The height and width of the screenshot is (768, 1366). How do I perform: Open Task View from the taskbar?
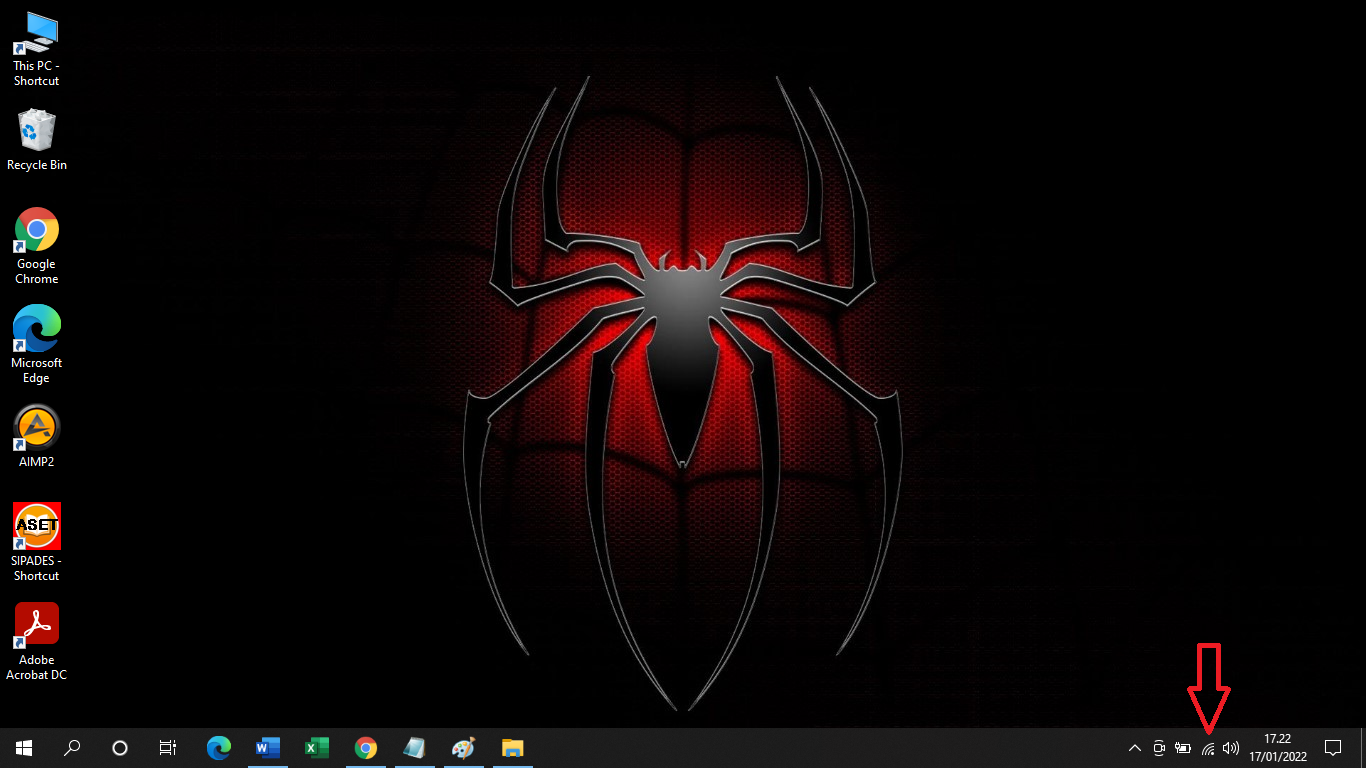[x=168, y=748]
